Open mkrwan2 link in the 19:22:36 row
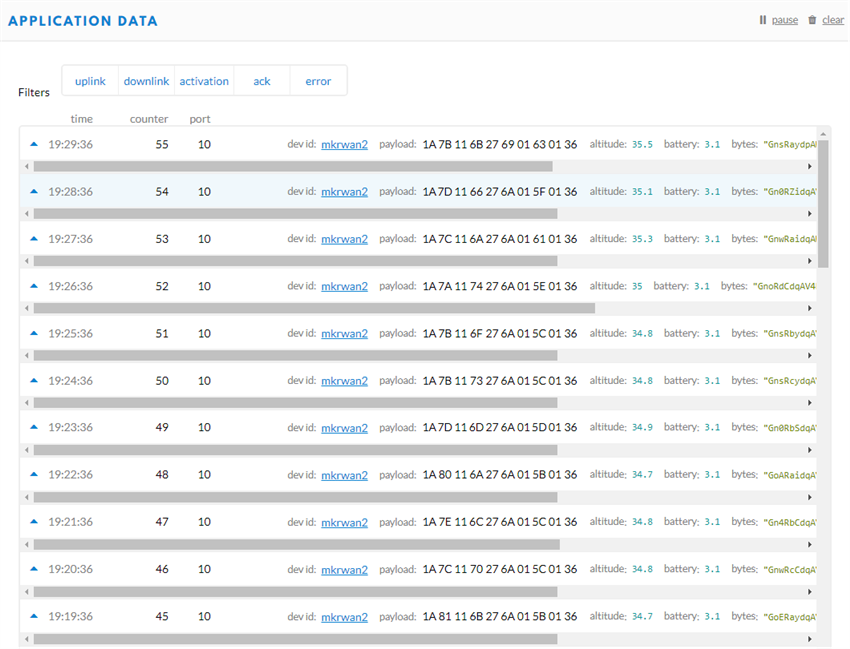Screen dimensions: 850x649 click(x=344, y=475)
